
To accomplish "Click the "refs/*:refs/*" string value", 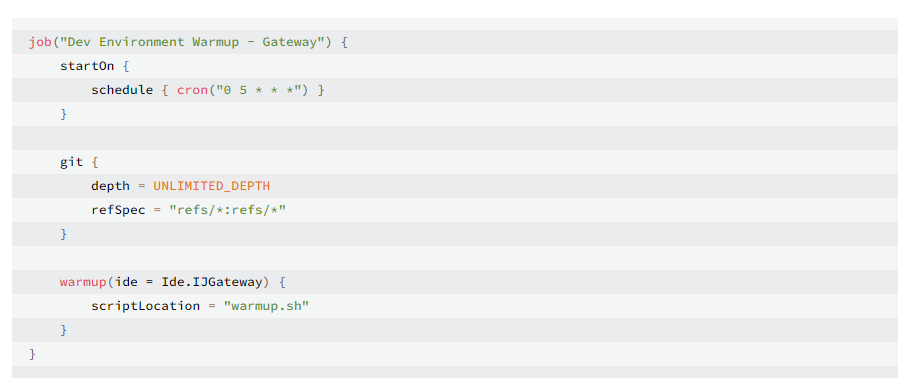I will pos(227,210).
